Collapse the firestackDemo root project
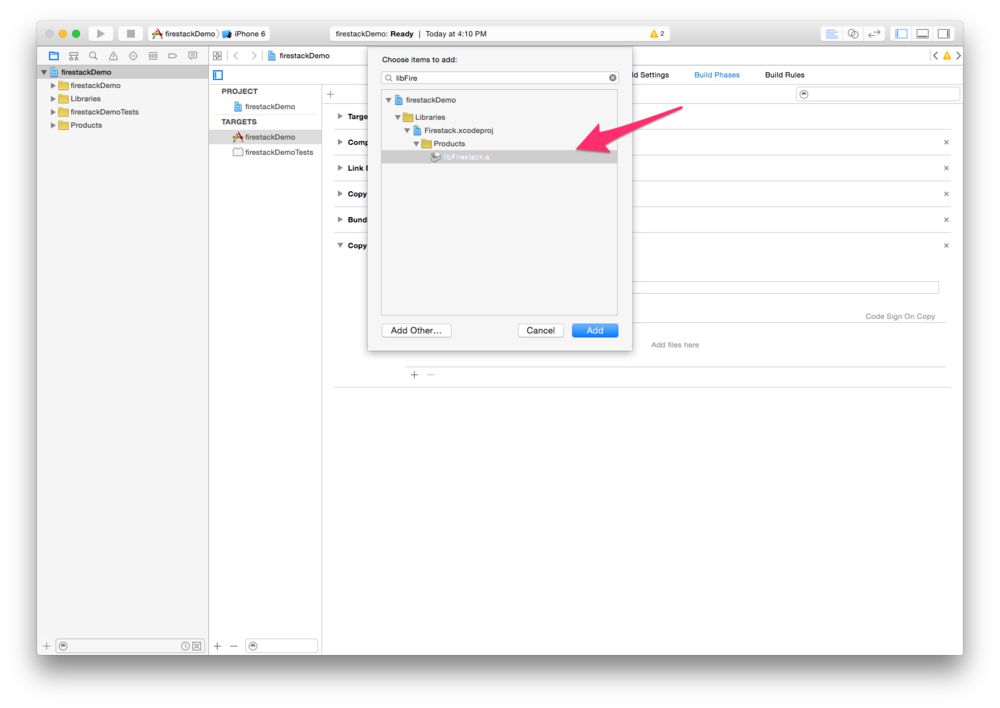Image resolution: width=1000 pixels, height=708 pixels. (x=44, y=72)
